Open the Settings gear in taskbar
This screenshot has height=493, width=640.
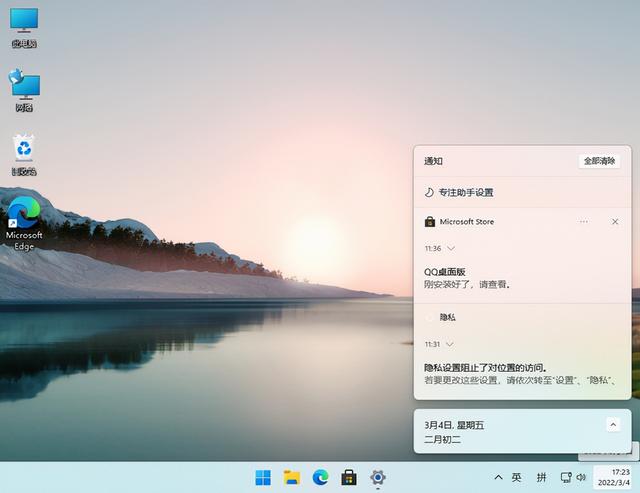pyautogui.click(x=378, y=478)
